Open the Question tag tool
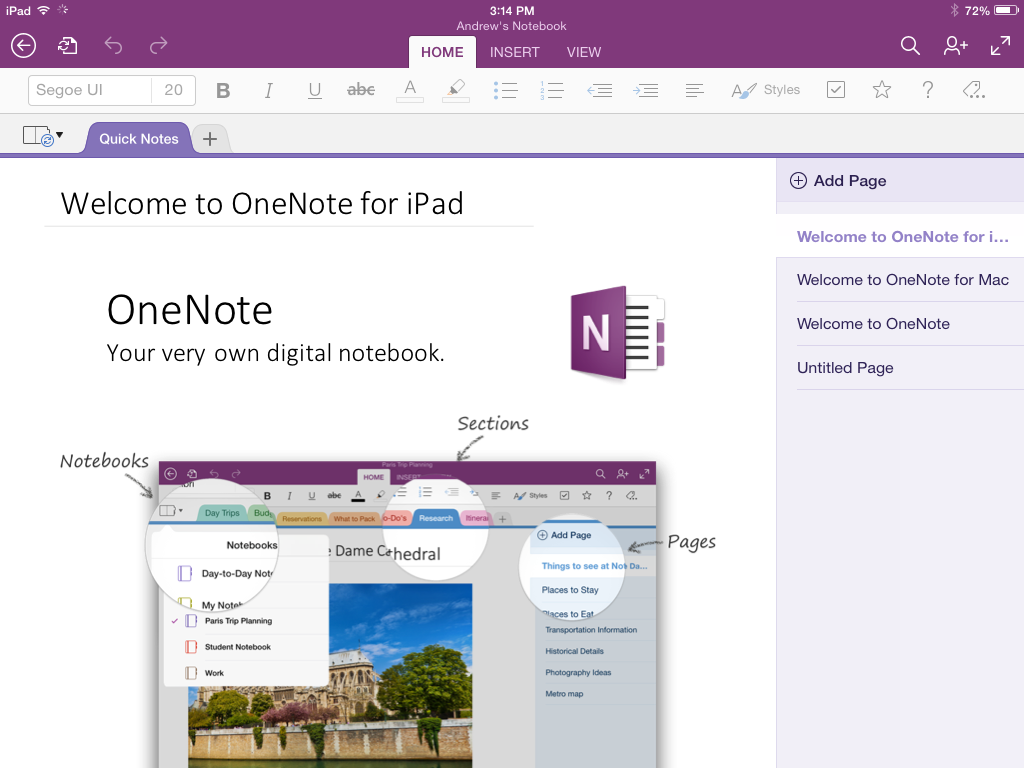The width and height of the screenshot is (1024, 768). pyautogui.click(x=927, y=89)
